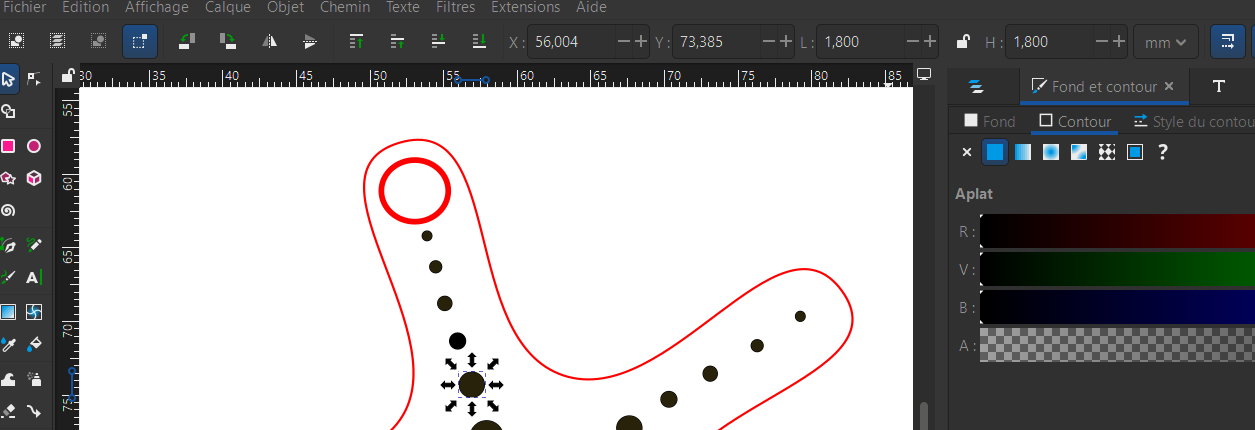The width and height of the screenshot is (1255, 430).
Task: Choose the linear gradient paint type
Action: pyautogui.click(x=1023, y=152)
